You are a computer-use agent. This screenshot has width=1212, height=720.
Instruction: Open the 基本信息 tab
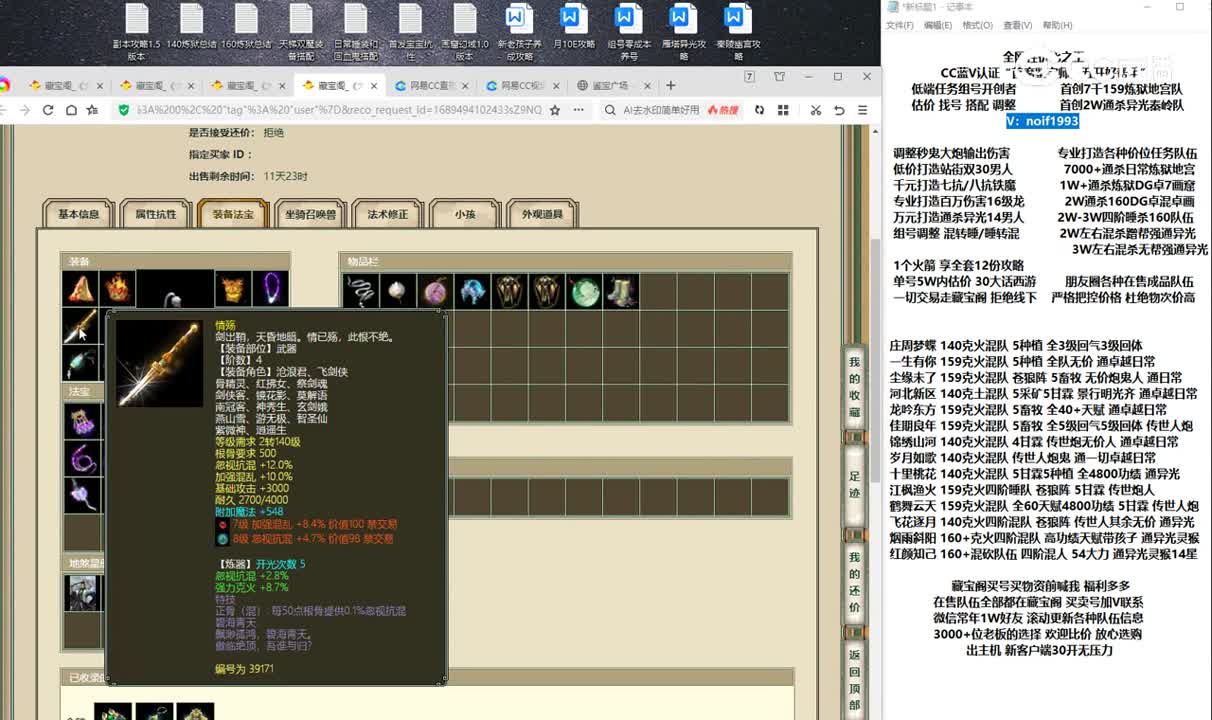pos(79,214)
